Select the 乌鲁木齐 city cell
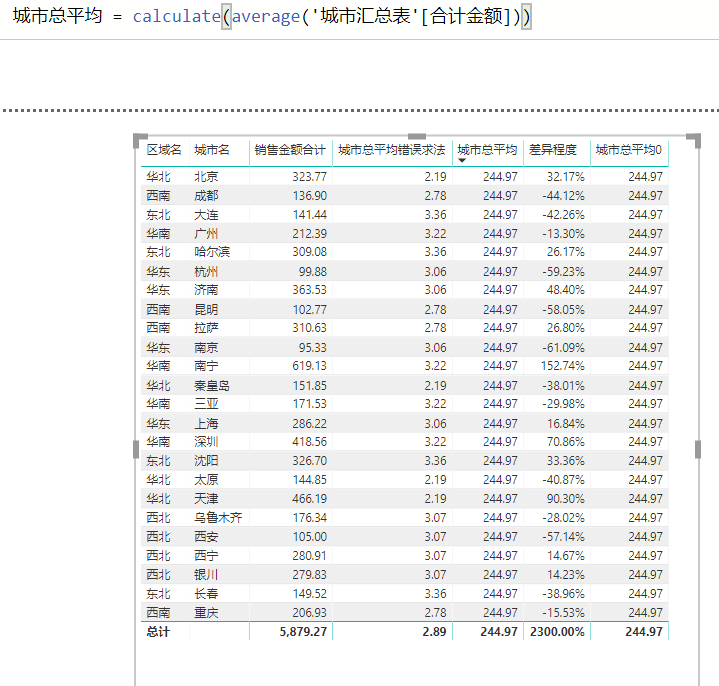 pos(218,518)
